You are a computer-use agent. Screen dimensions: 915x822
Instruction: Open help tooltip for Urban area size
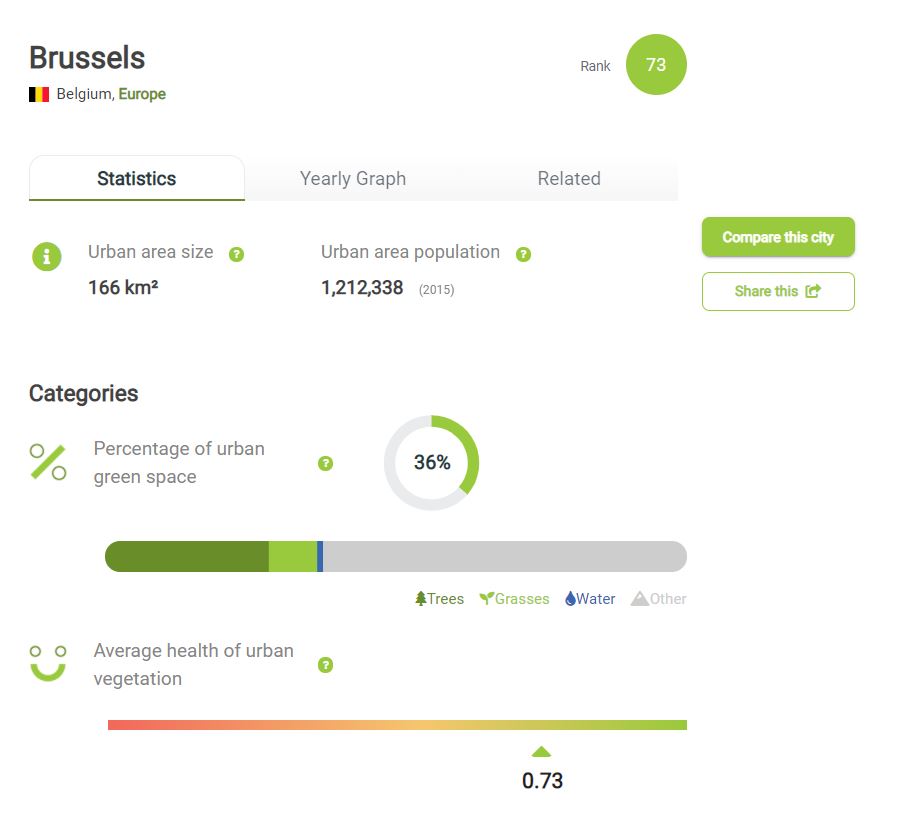236,254
